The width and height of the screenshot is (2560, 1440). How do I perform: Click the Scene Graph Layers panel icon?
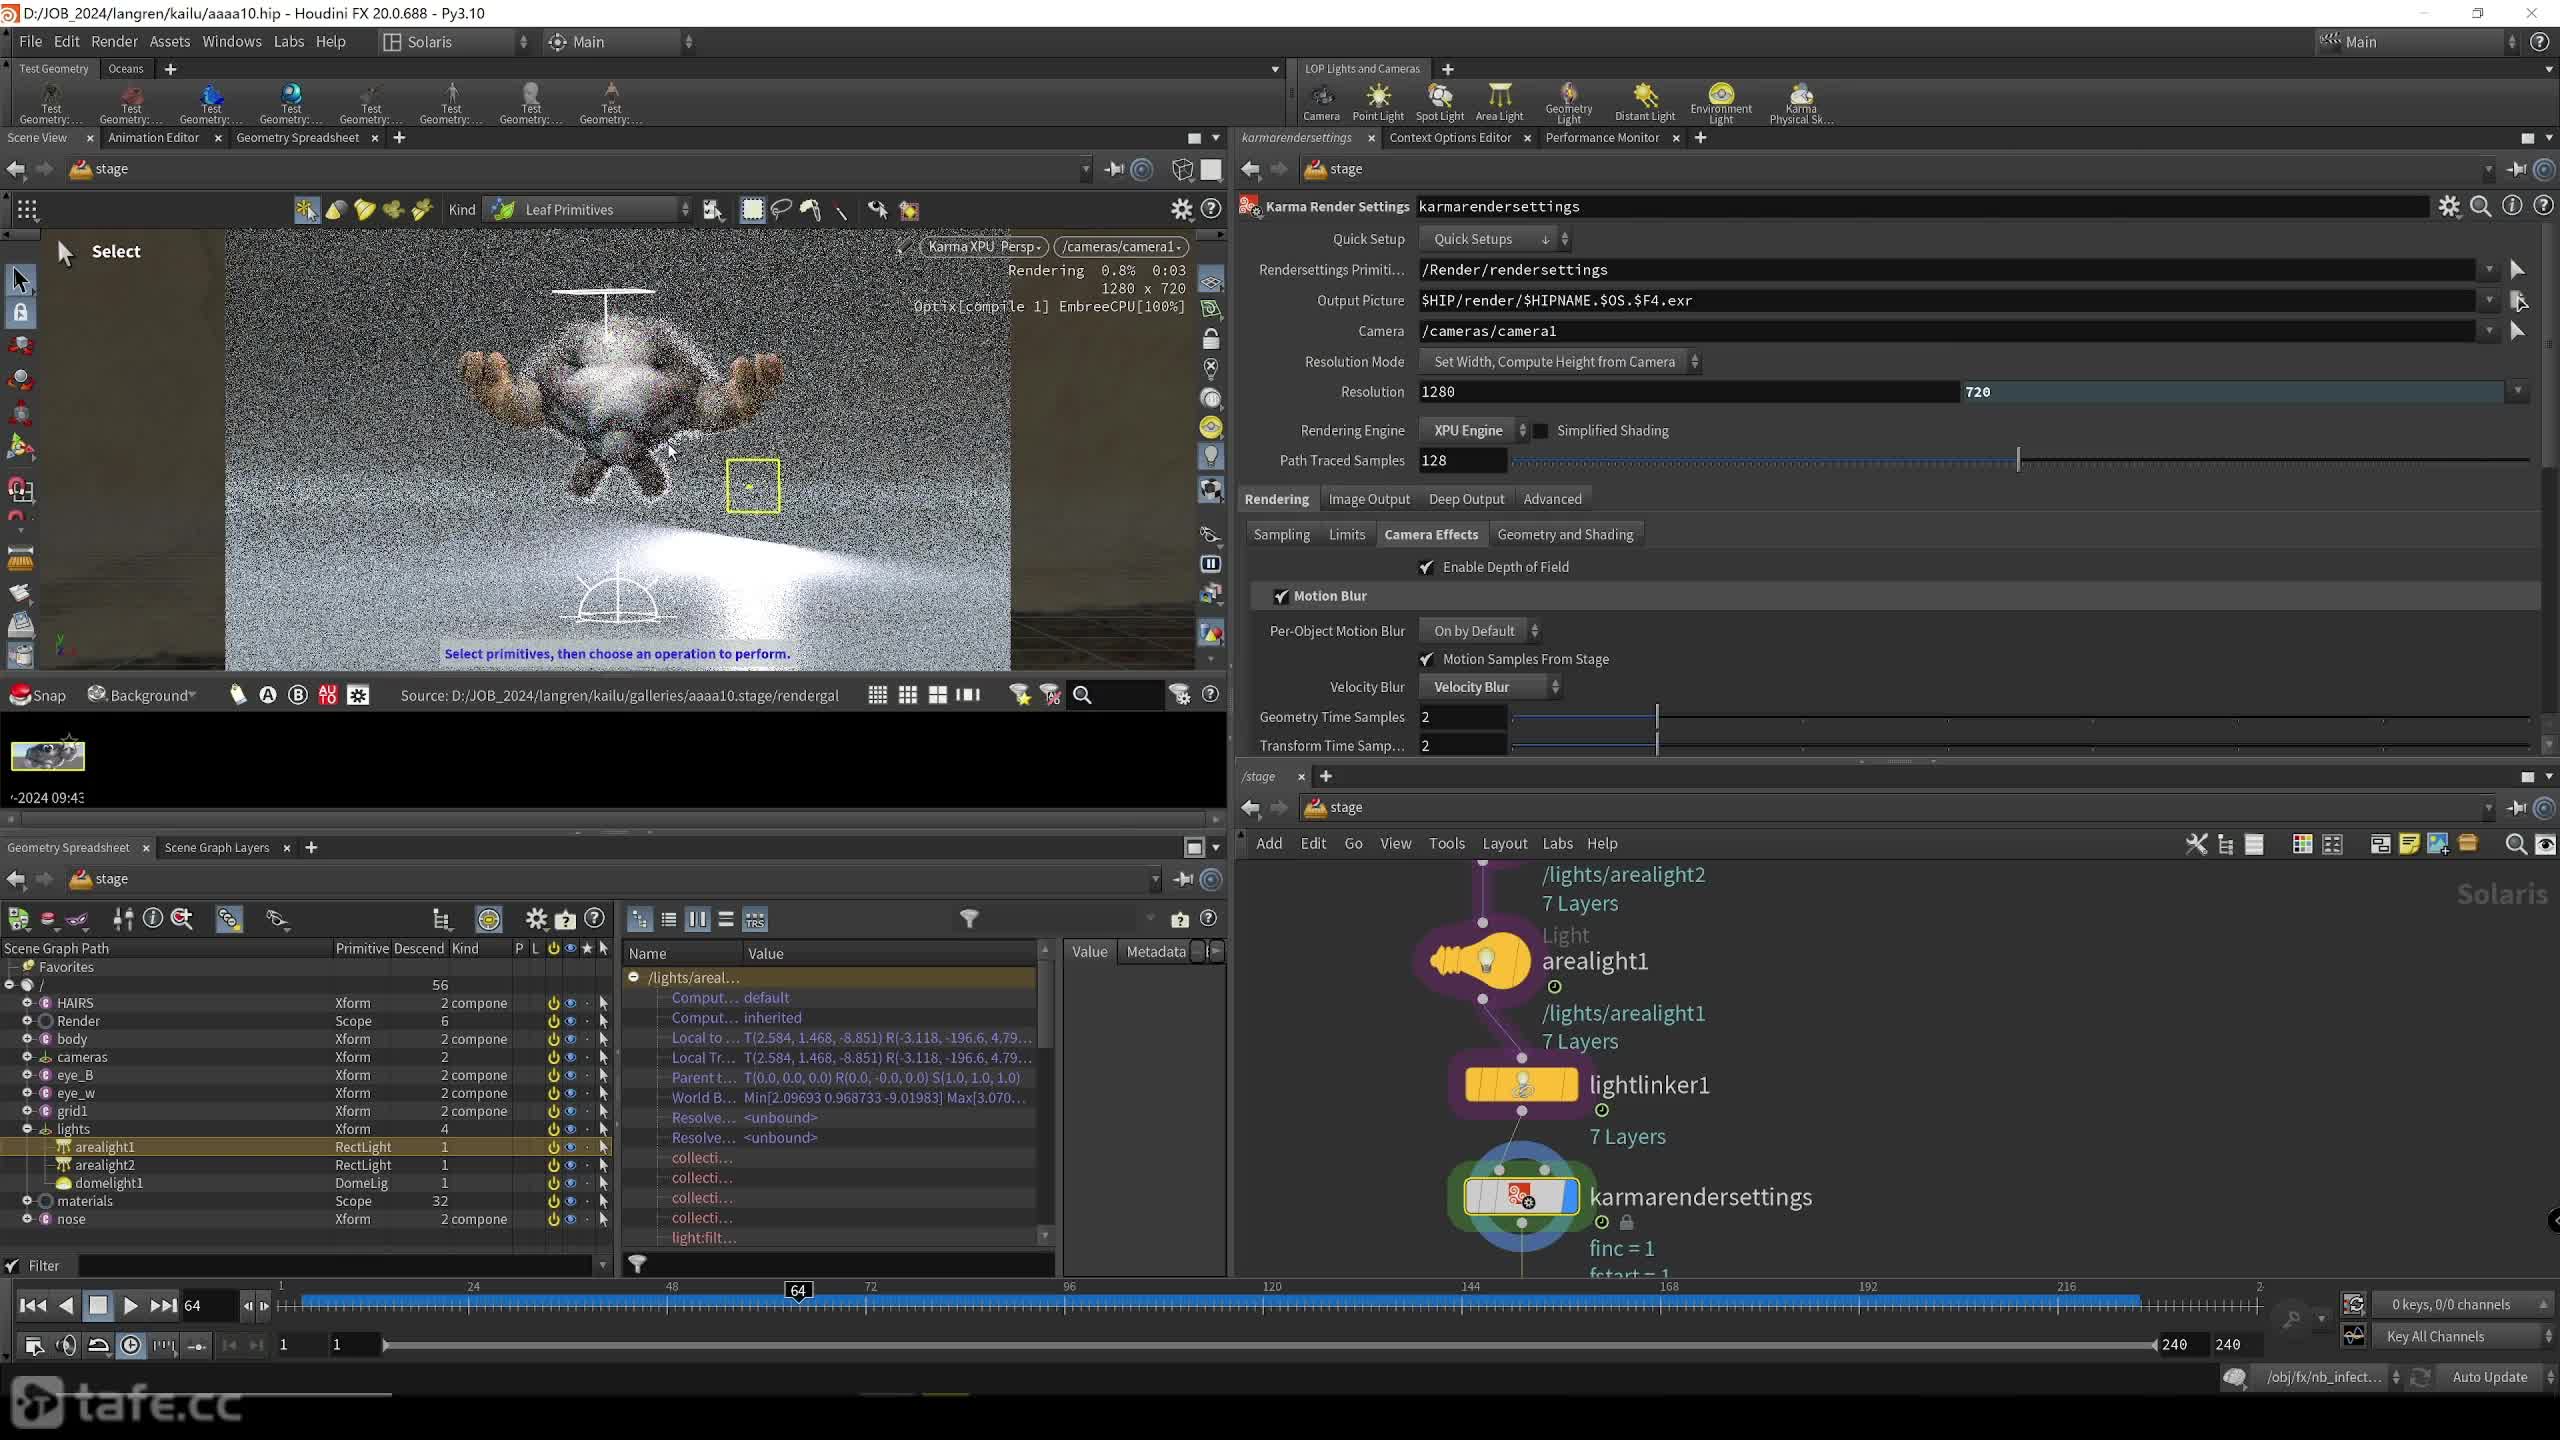tap(216, 846)
